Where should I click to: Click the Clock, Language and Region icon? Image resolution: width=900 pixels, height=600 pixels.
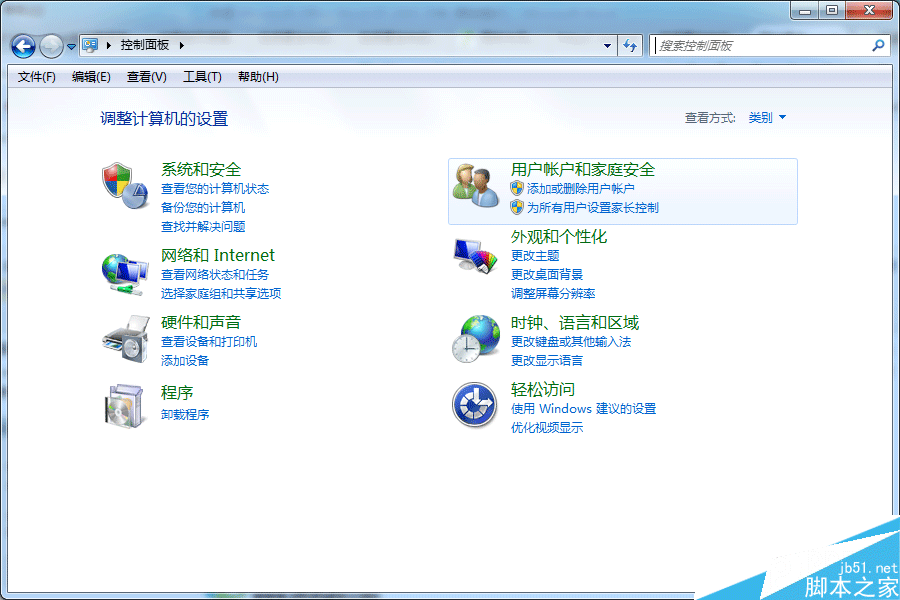pos(475,339)
